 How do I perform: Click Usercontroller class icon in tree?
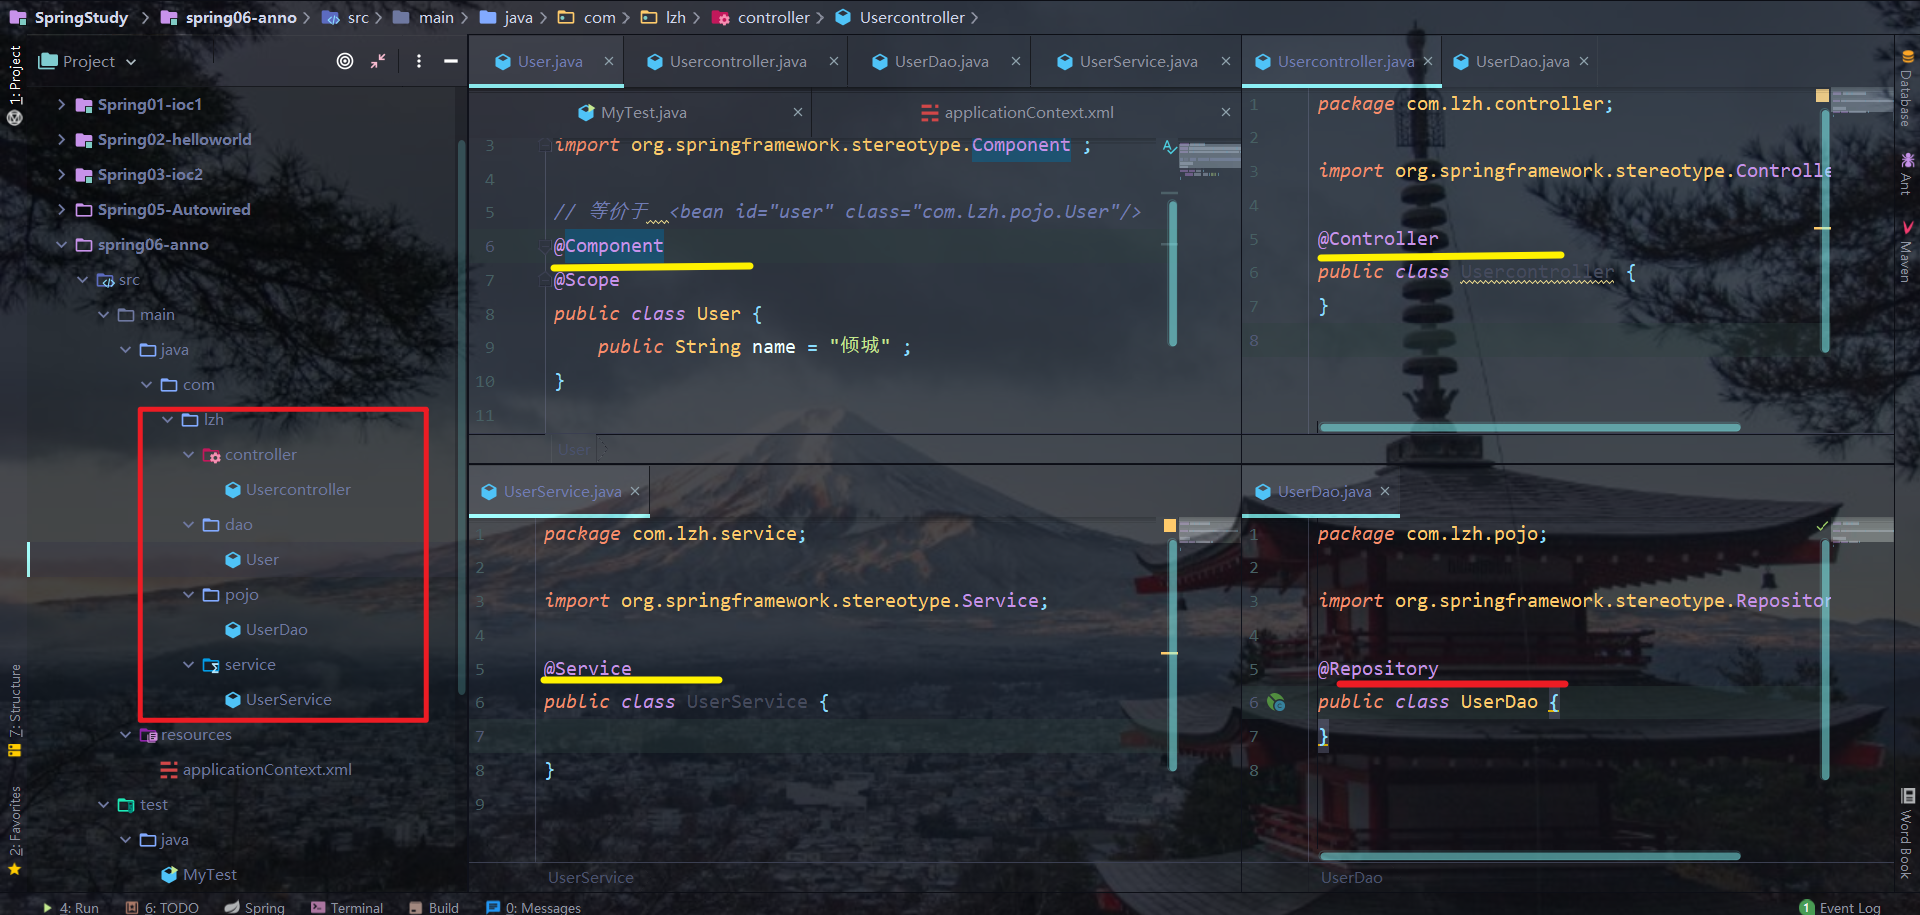tap(233, 490)
